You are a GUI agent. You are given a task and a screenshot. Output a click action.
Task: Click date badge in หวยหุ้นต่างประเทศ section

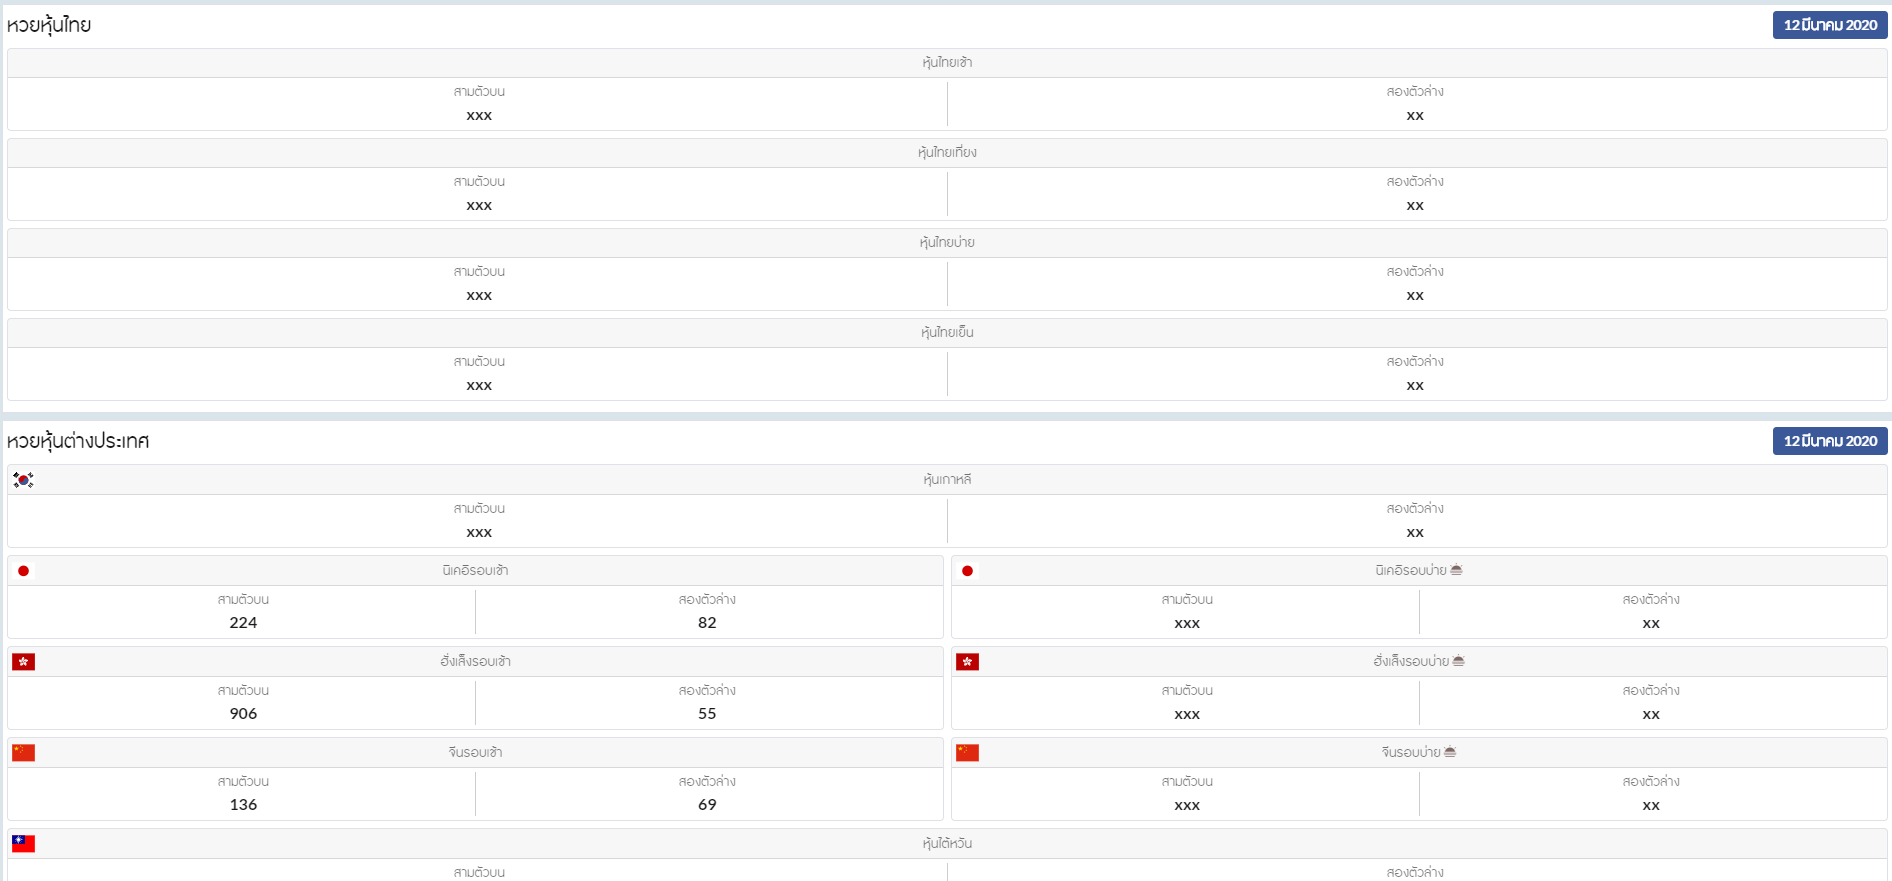point(1829,441)
